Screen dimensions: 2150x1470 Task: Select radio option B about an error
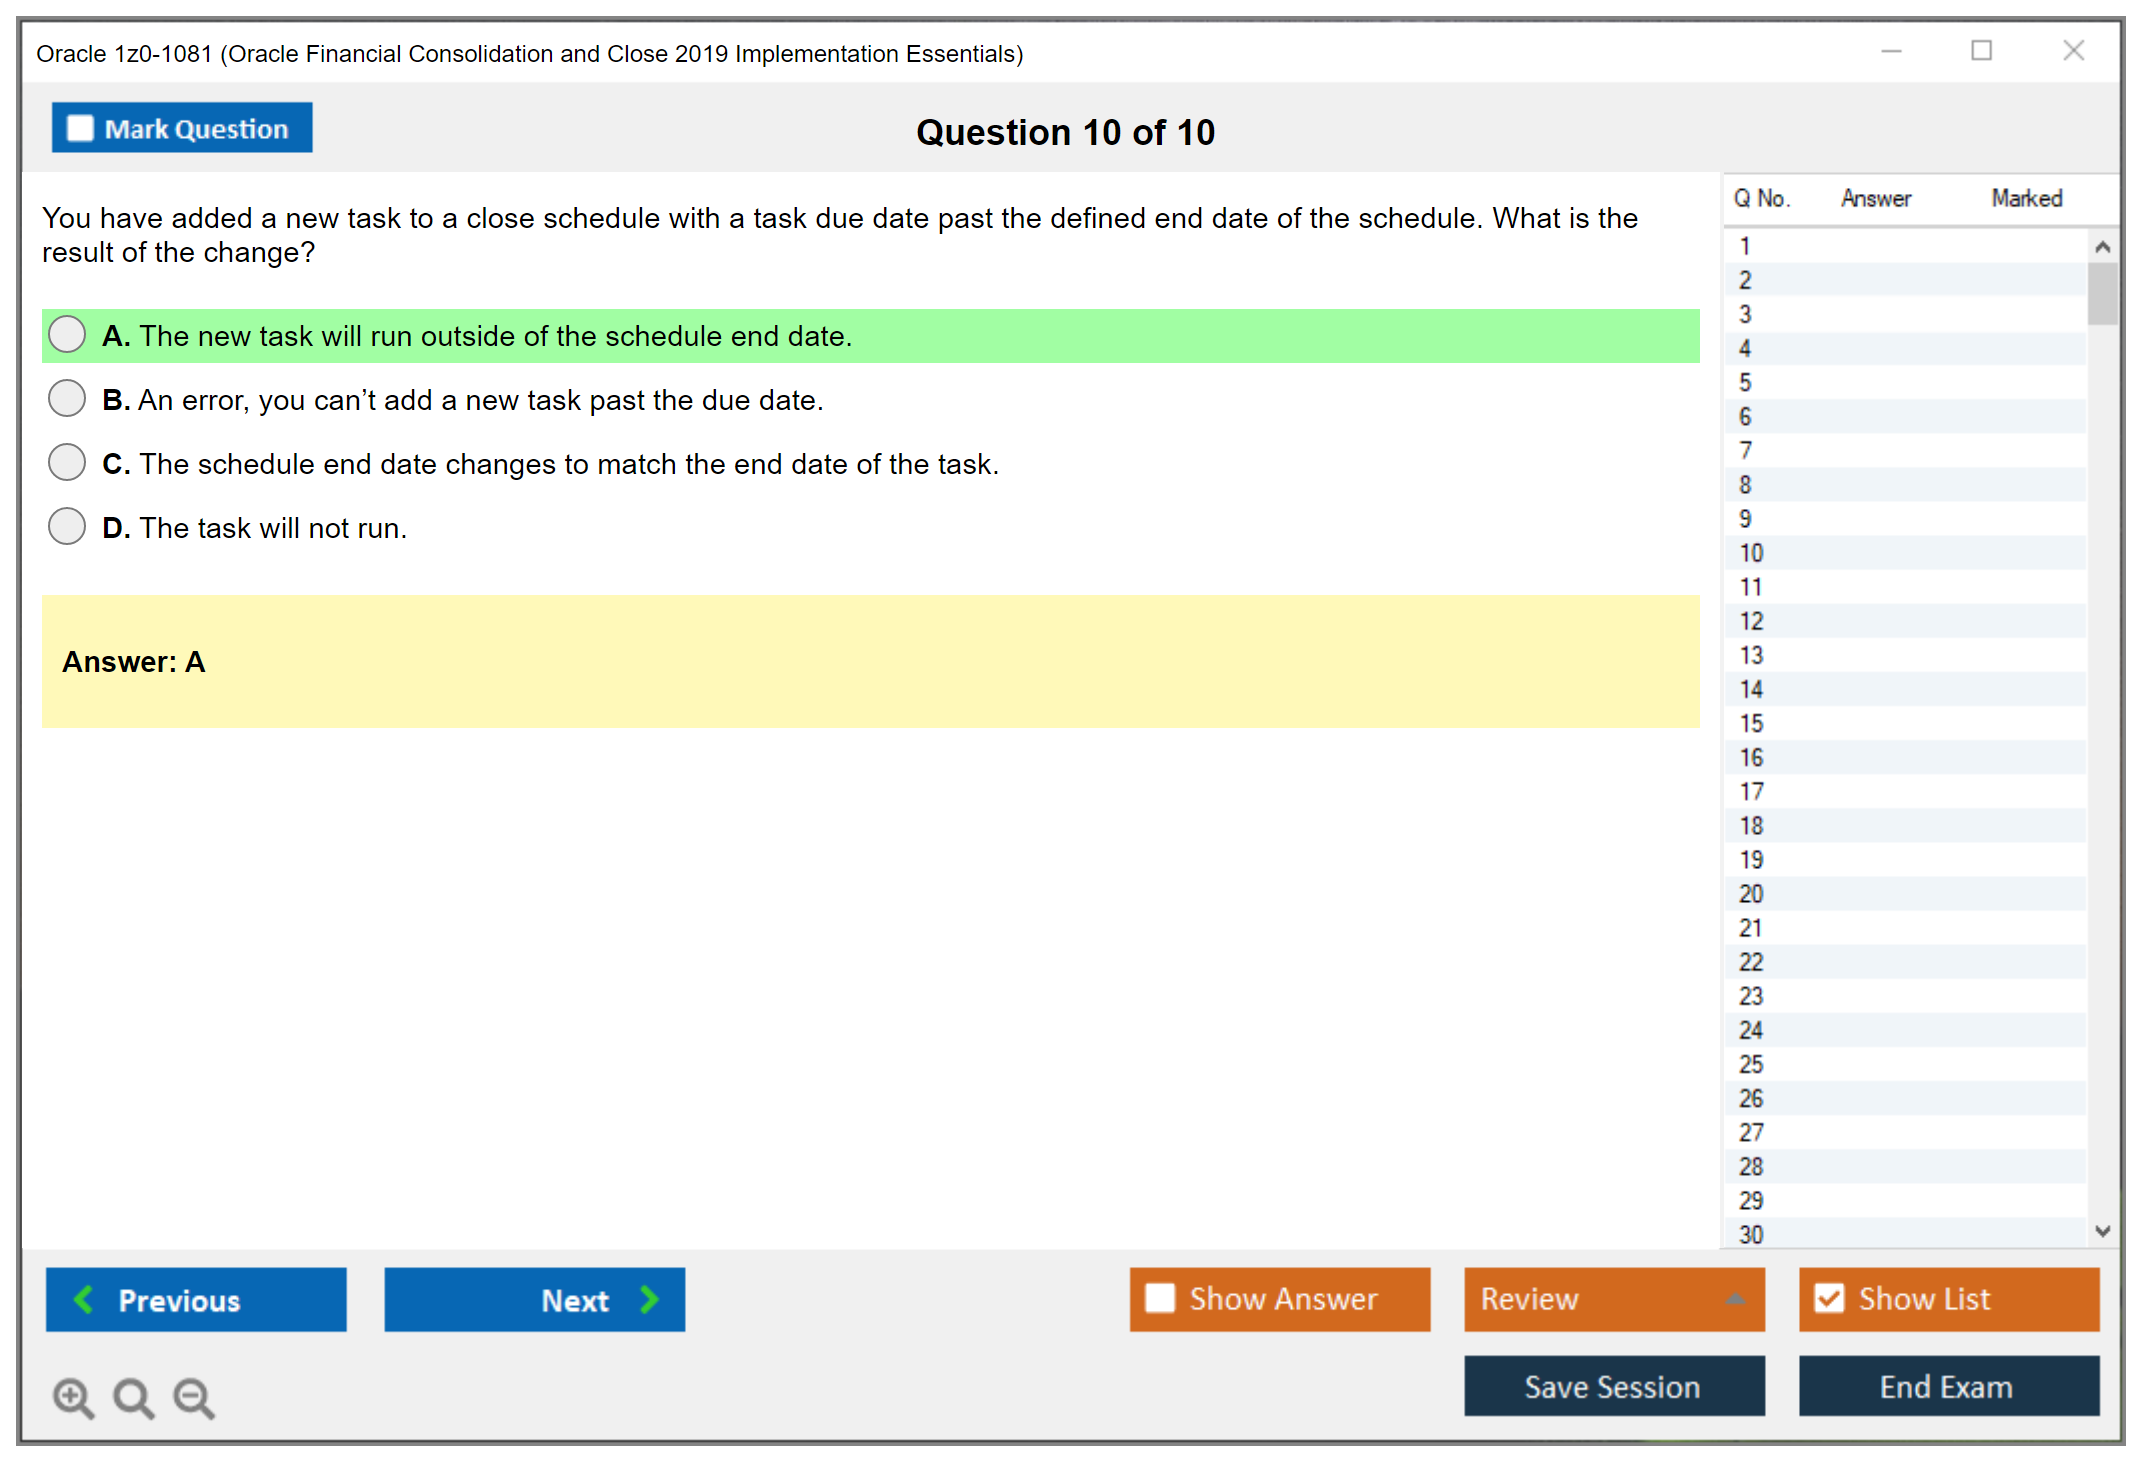pyautogui.click(x=67, y=398)
